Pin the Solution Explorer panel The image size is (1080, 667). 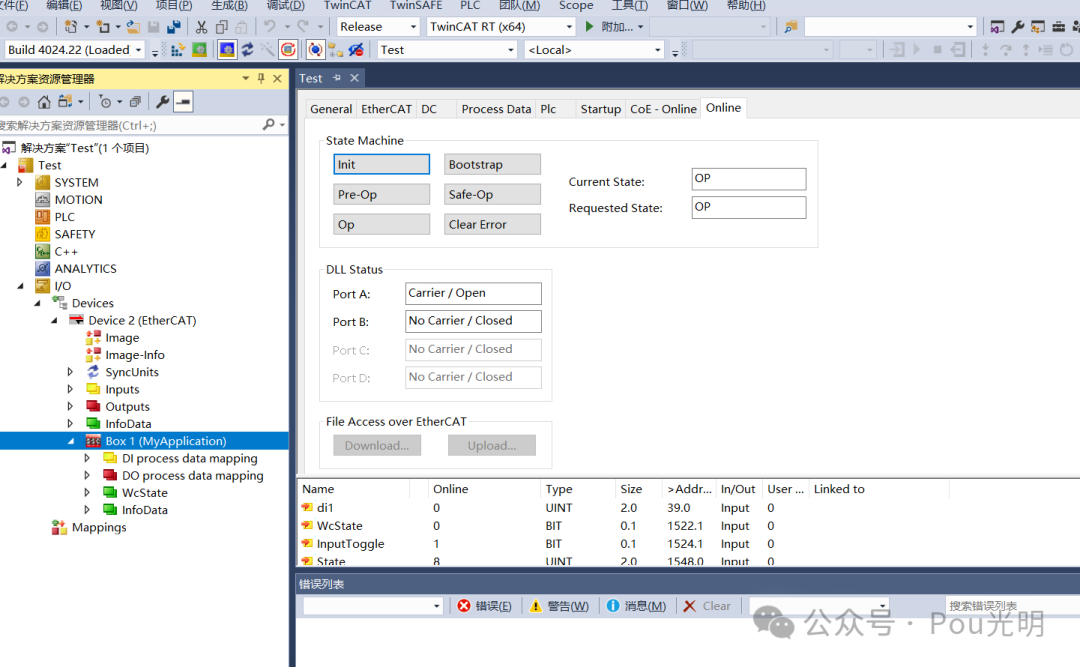click(x=261, y=79)
